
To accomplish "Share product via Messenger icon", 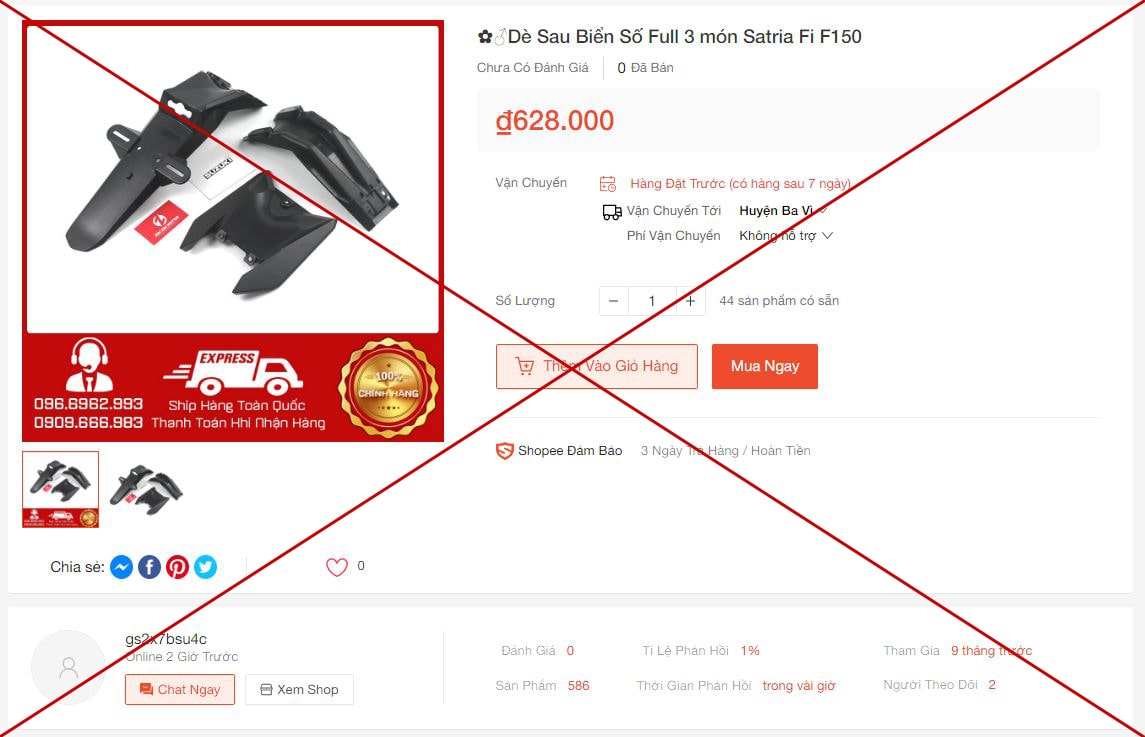I will pyautogui.click(x=122, y=567).
